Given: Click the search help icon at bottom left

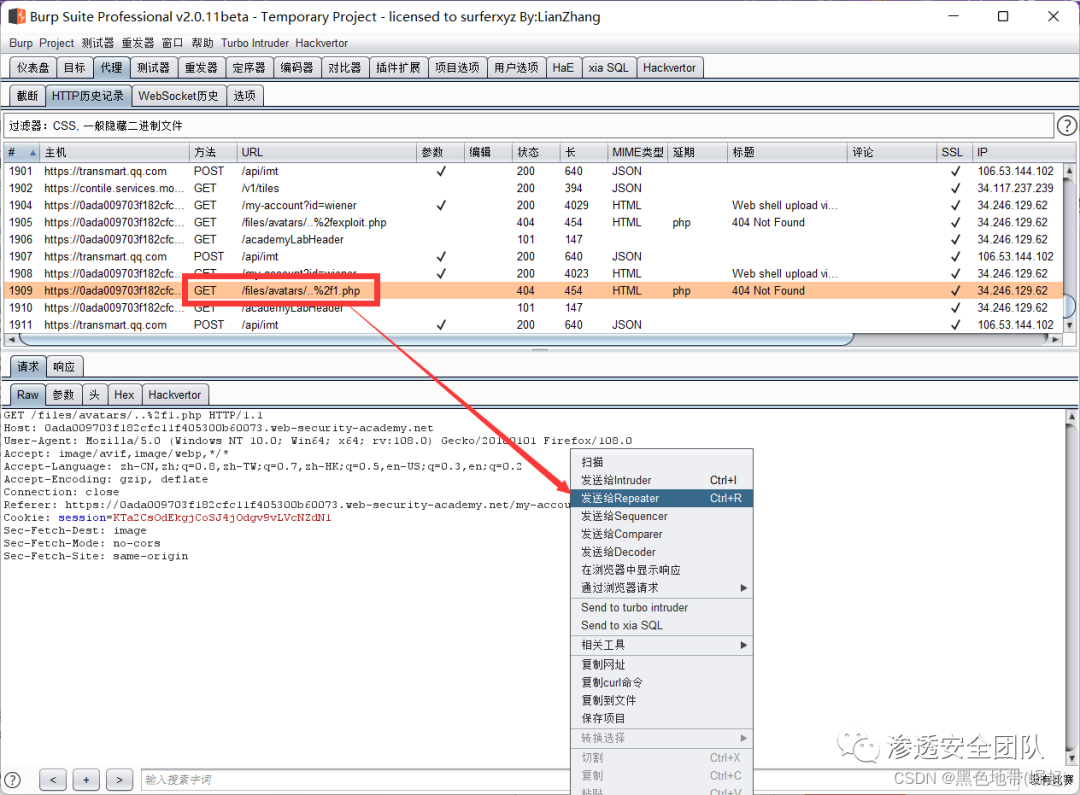Looking at the screenshot, I should [x=12, y=780].
